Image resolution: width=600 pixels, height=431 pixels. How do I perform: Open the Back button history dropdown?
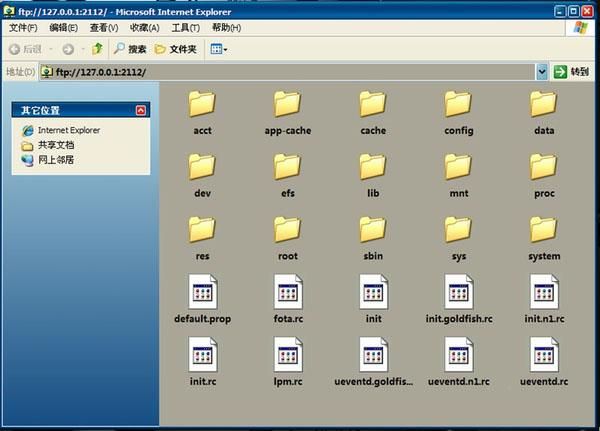[50, 48]
